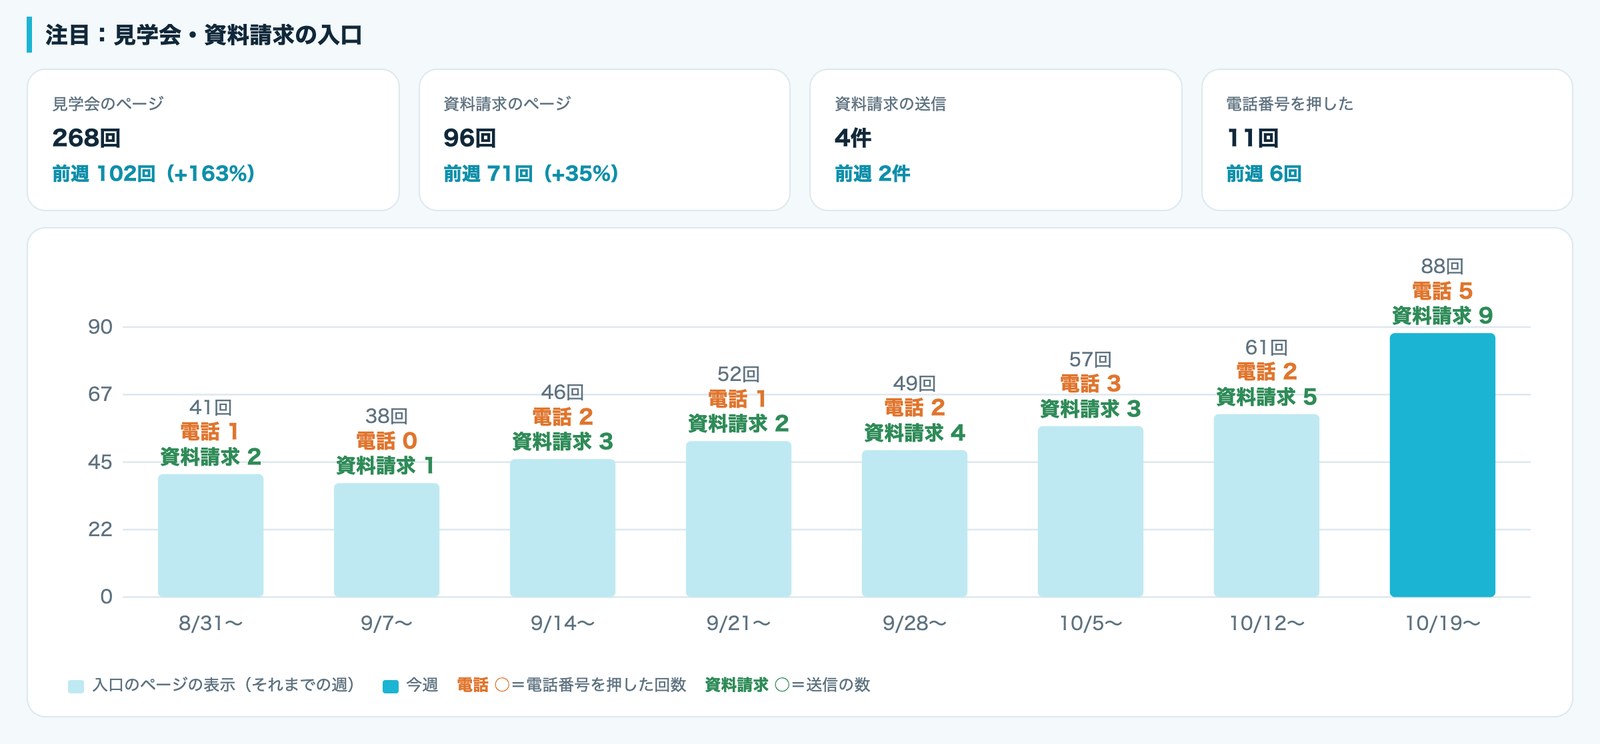Select the 9/7〜 bar in chart

pyautogui.click(x=386, y=540)
